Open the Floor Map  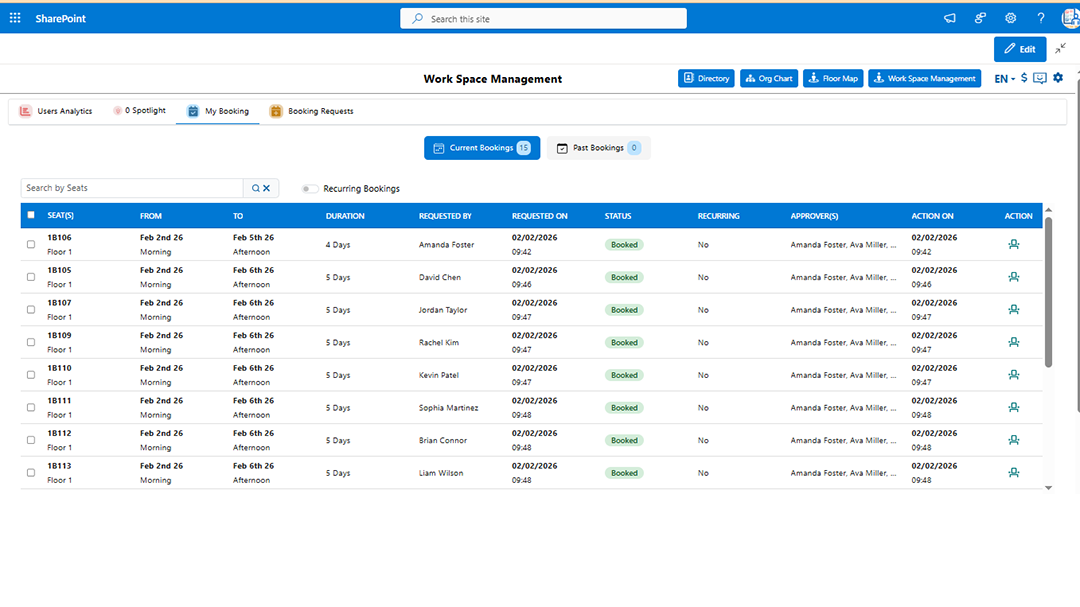point(832,77)
